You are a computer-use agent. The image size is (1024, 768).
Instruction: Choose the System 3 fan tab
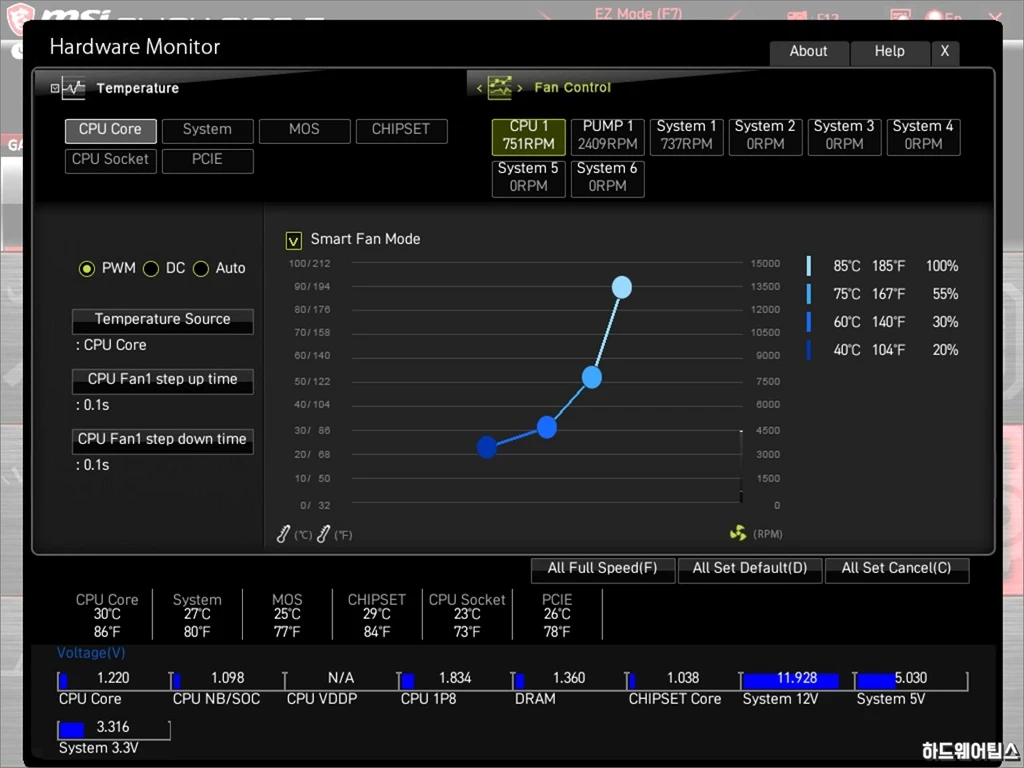click(844, 136)
